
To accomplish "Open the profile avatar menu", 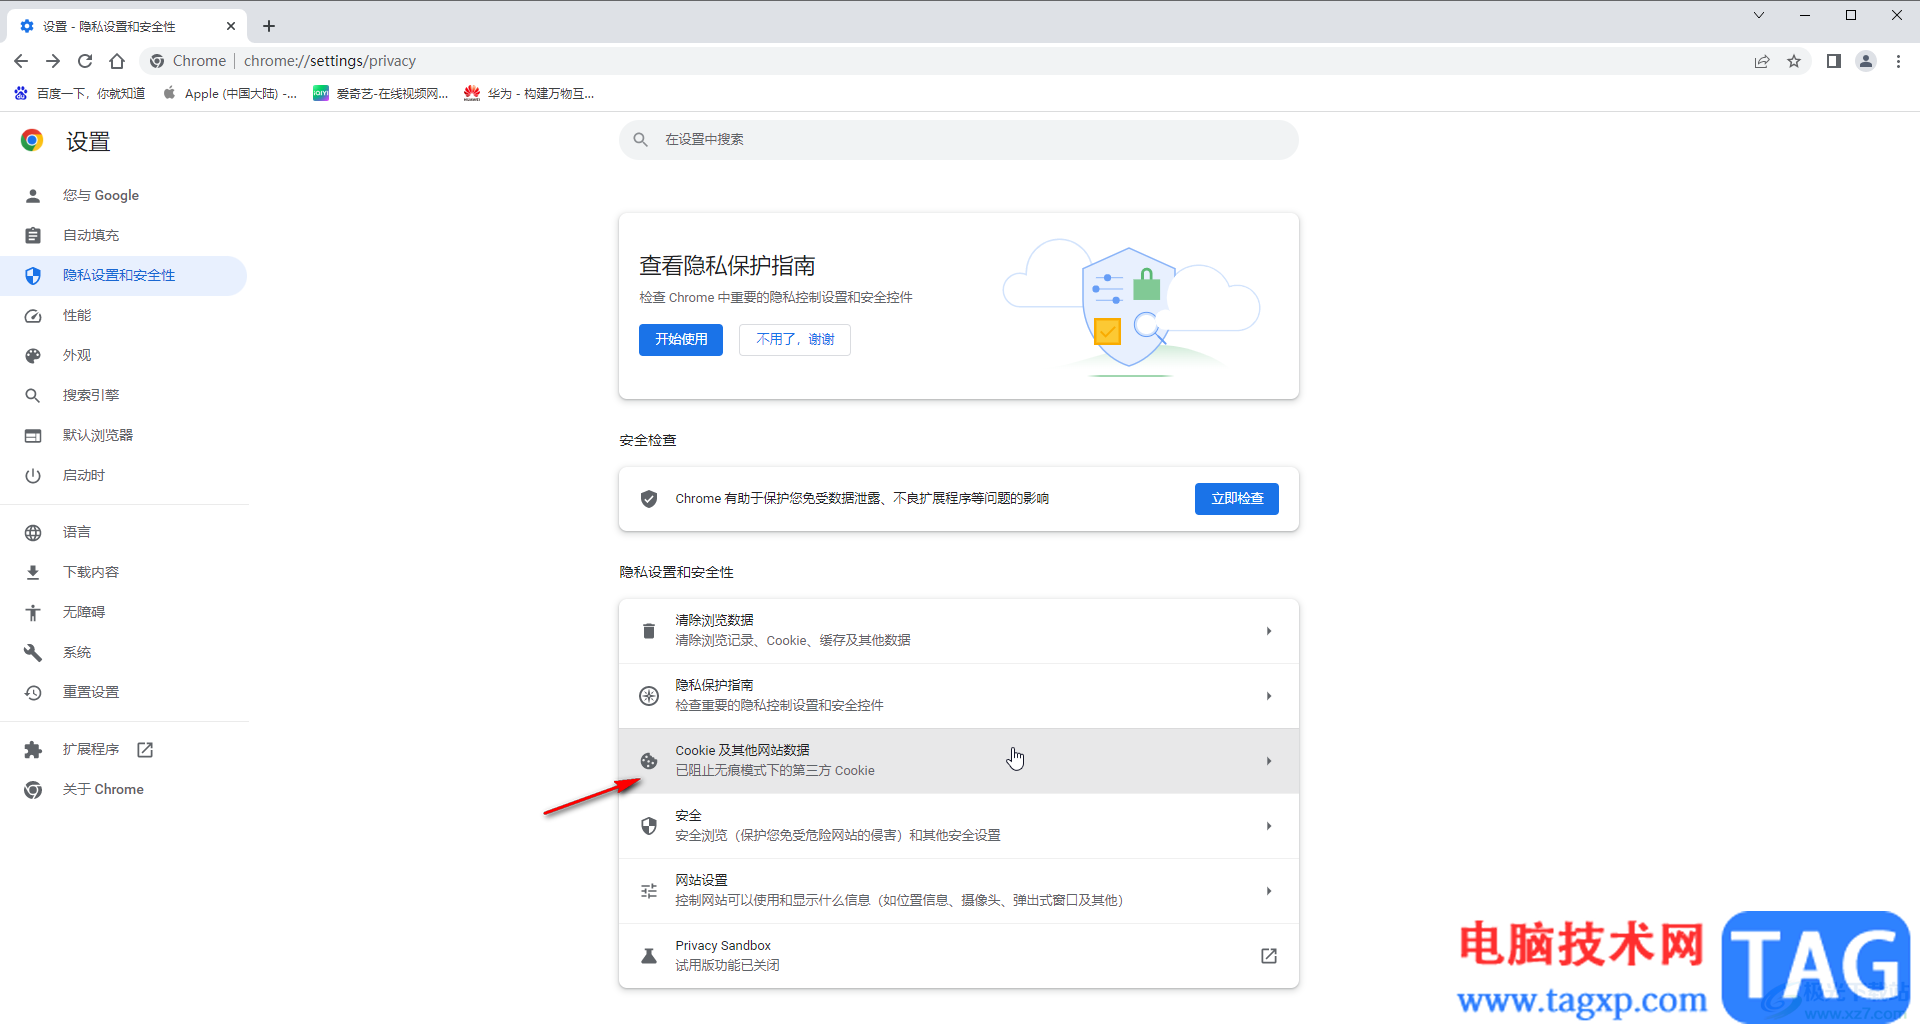I will pos(1866,61).
